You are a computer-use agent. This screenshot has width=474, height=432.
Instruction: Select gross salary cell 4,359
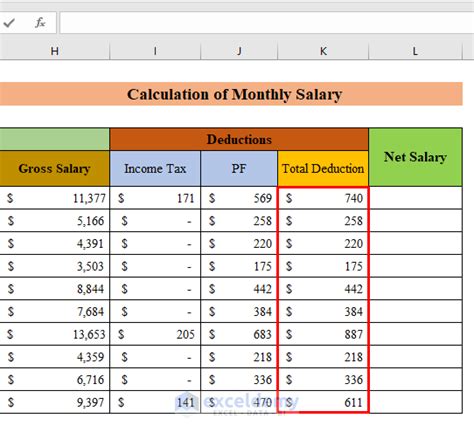(55, 357)
